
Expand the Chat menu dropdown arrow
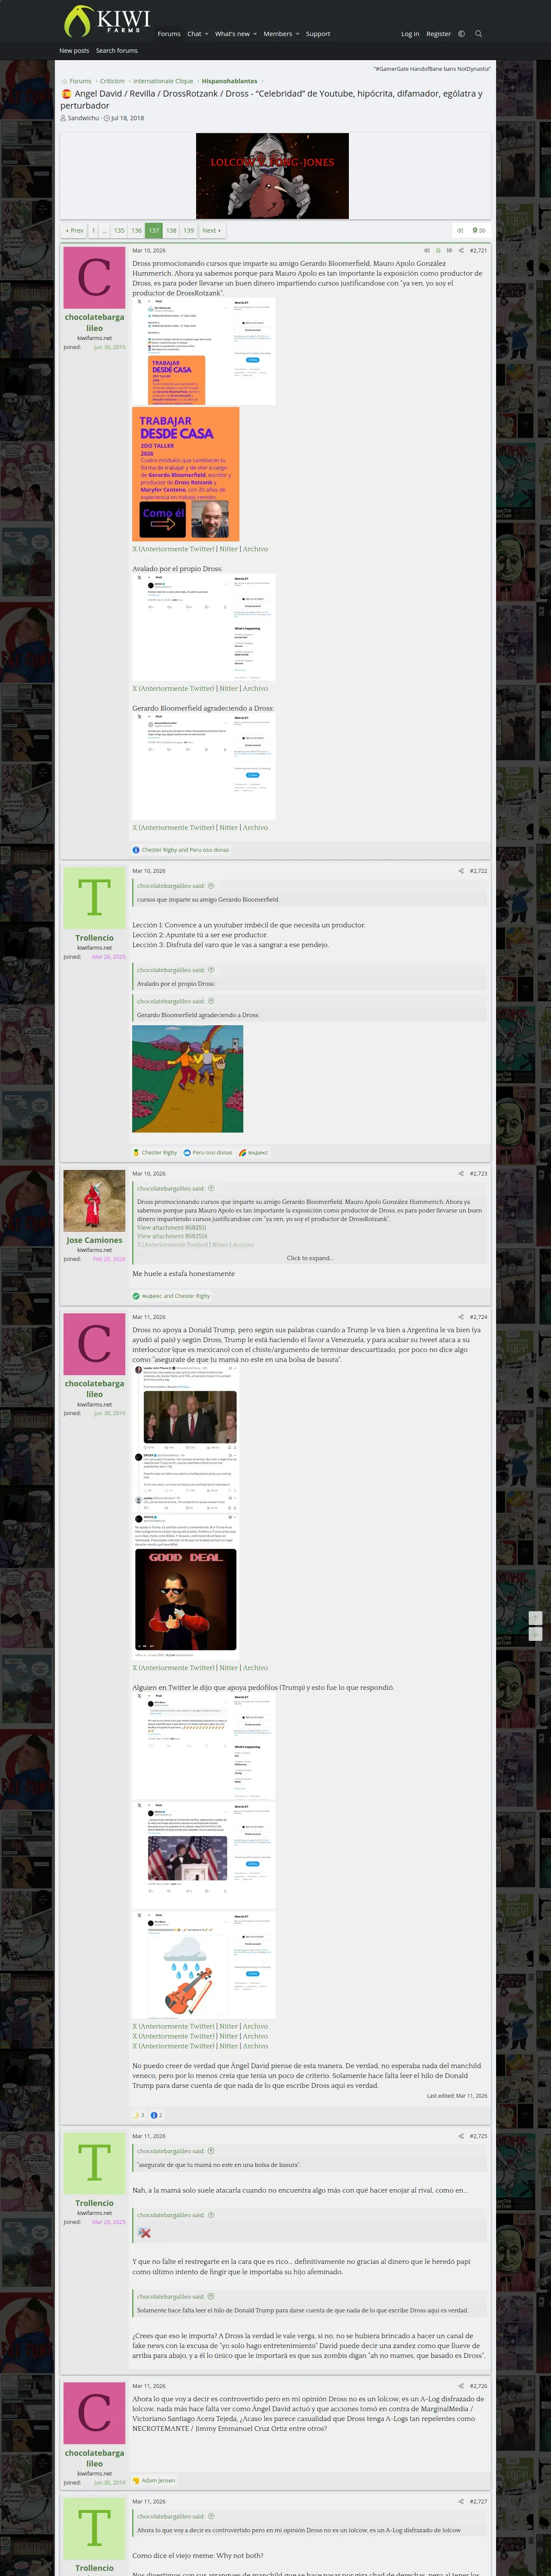(x=206, y=34)
